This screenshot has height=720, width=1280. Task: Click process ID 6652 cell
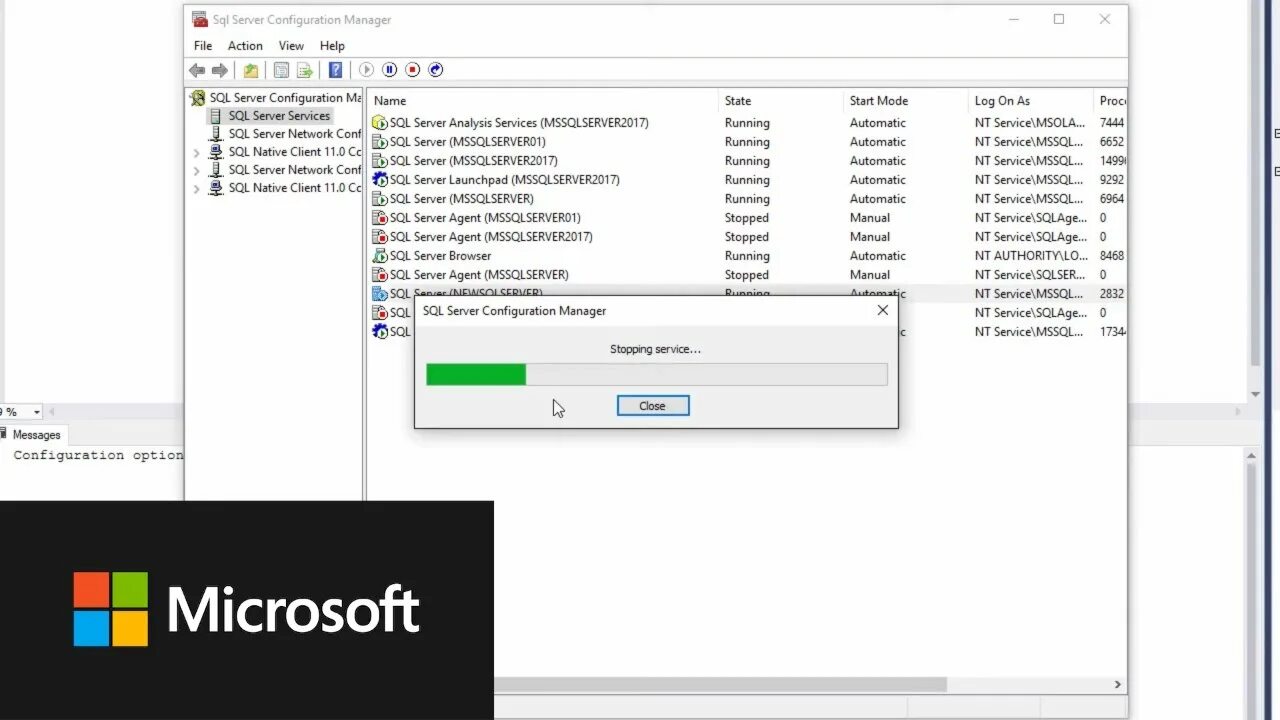[1112, 142]
